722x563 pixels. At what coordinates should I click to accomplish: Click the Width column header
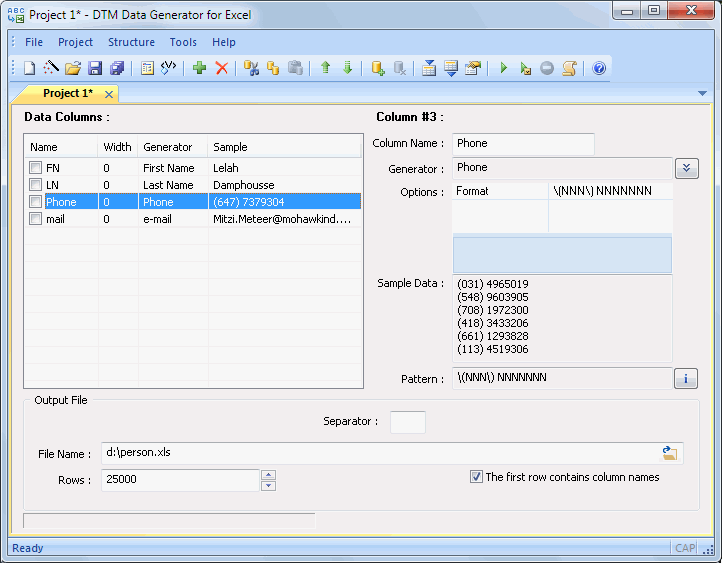tap(117, 147)
